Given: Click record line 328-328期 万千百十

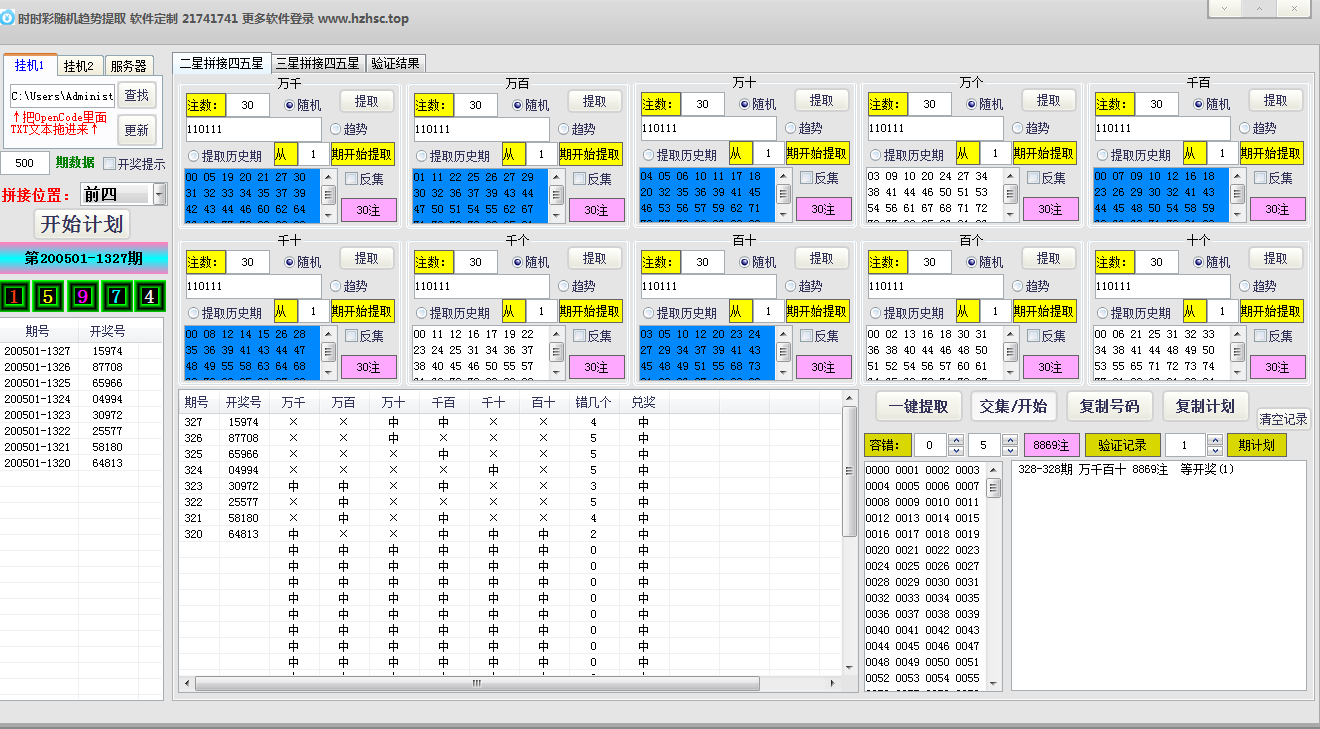Looking at the screenshot, I should point(1126,469).
